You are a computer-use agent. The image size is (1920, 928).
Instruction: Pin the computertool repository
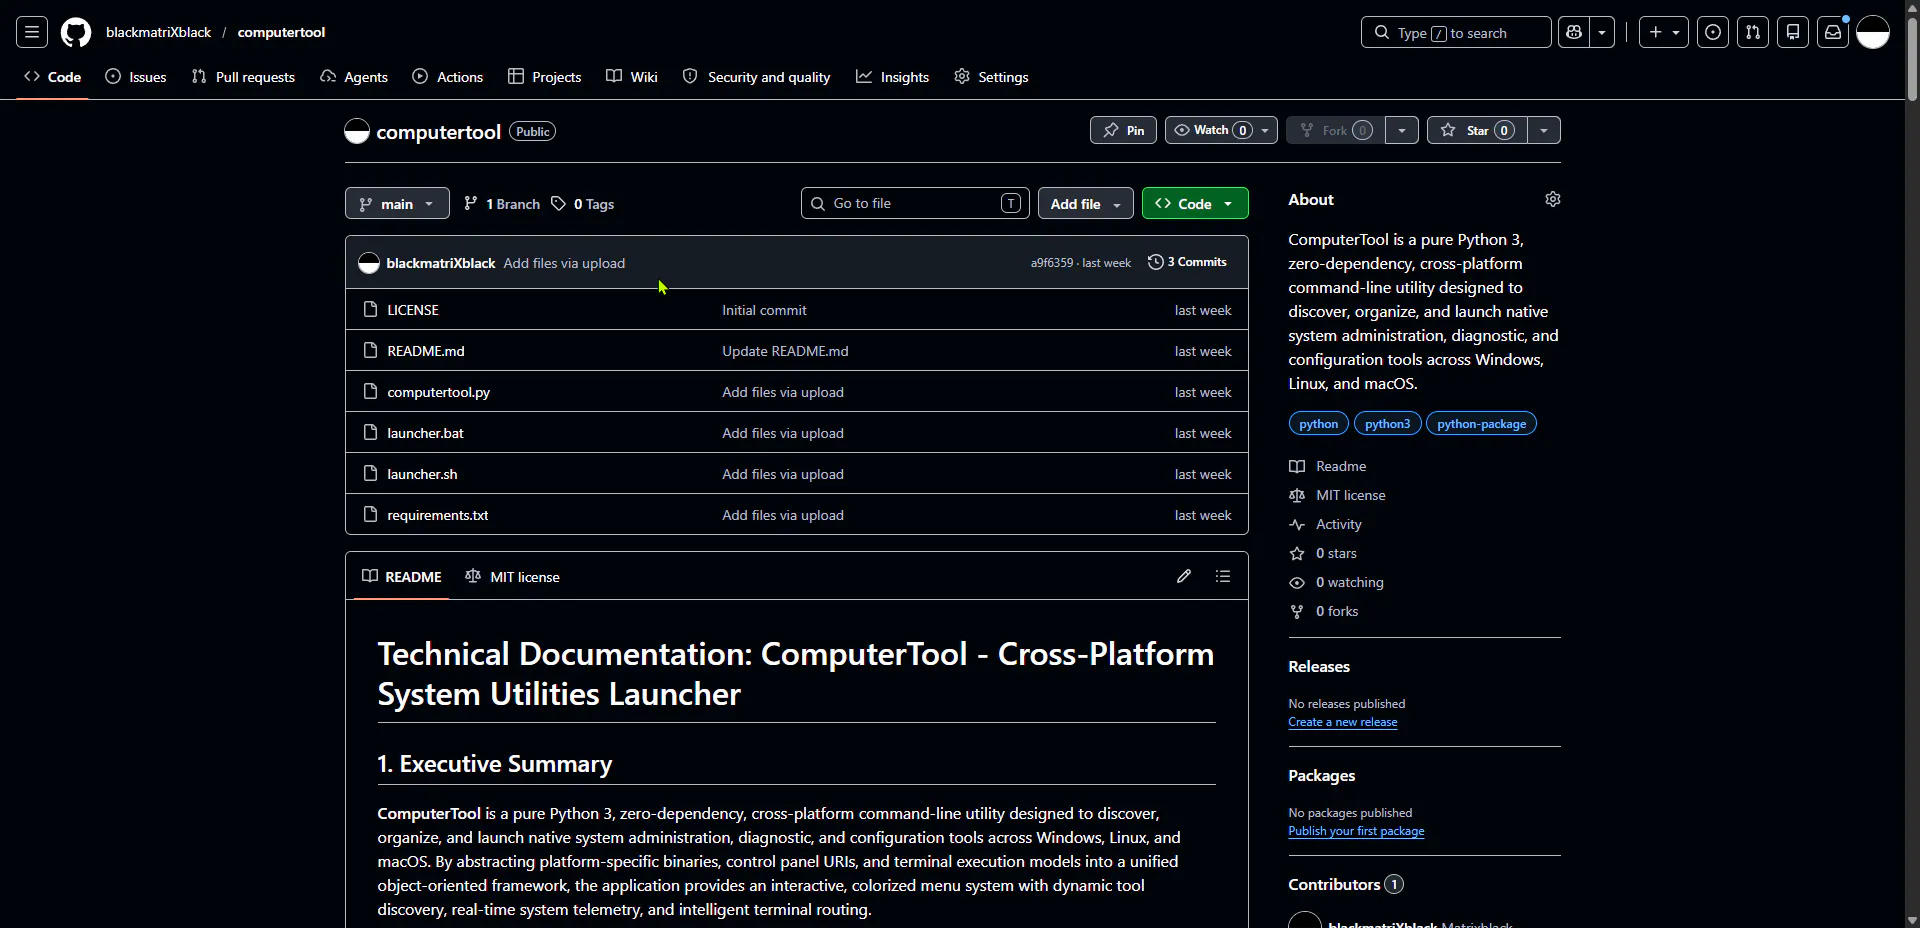1123,130
